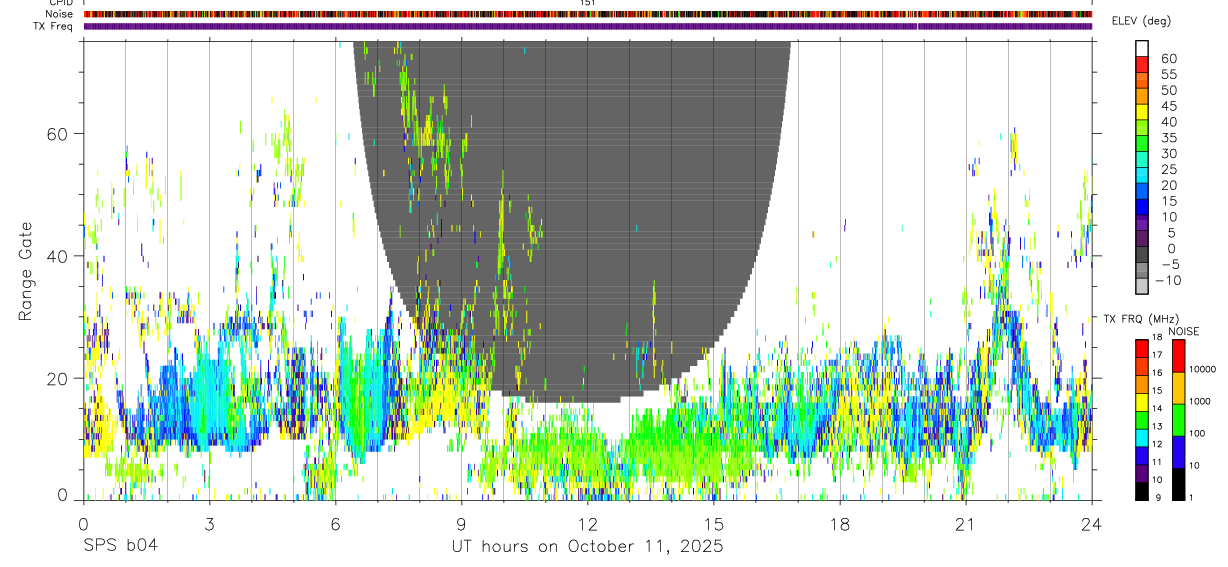Click the '10000' label in the NOISE legend
Image resolution: width=1228 pixels, height=567 pixels.
[1204, 369]
